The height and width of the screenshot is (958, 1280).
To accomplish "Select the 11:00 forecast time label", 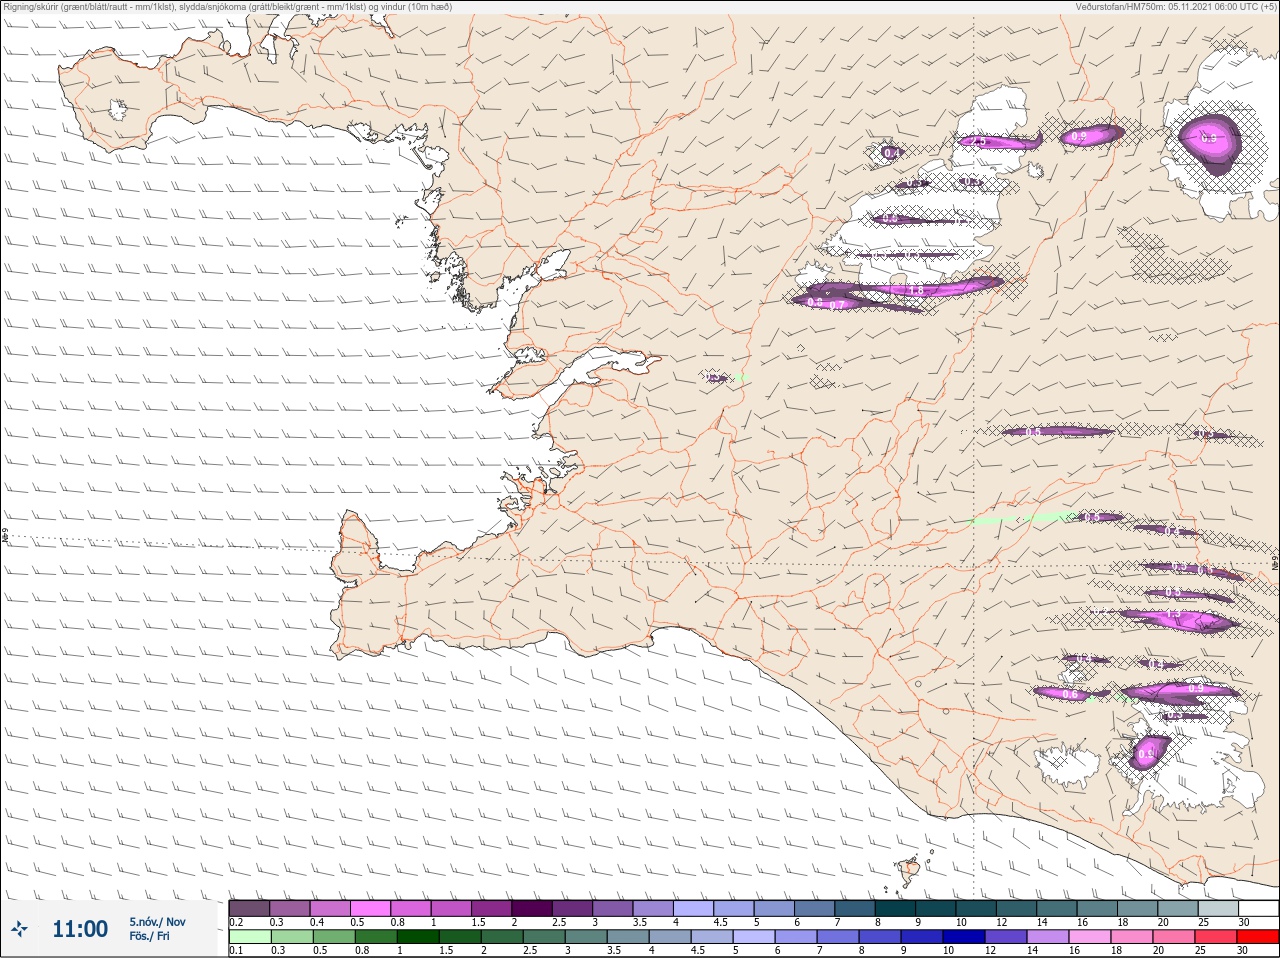I will pyautogui.click(x=80, y=929).
